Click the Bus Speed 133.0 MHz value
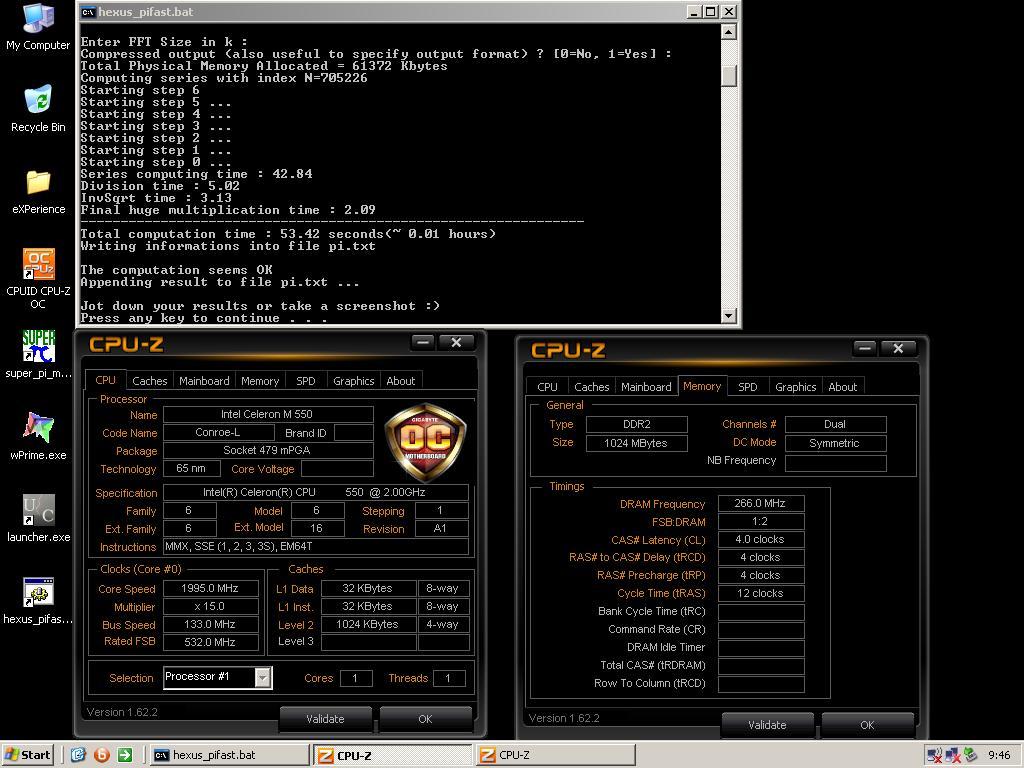Viewport: 1024px width, 768px height. [210, 624]
